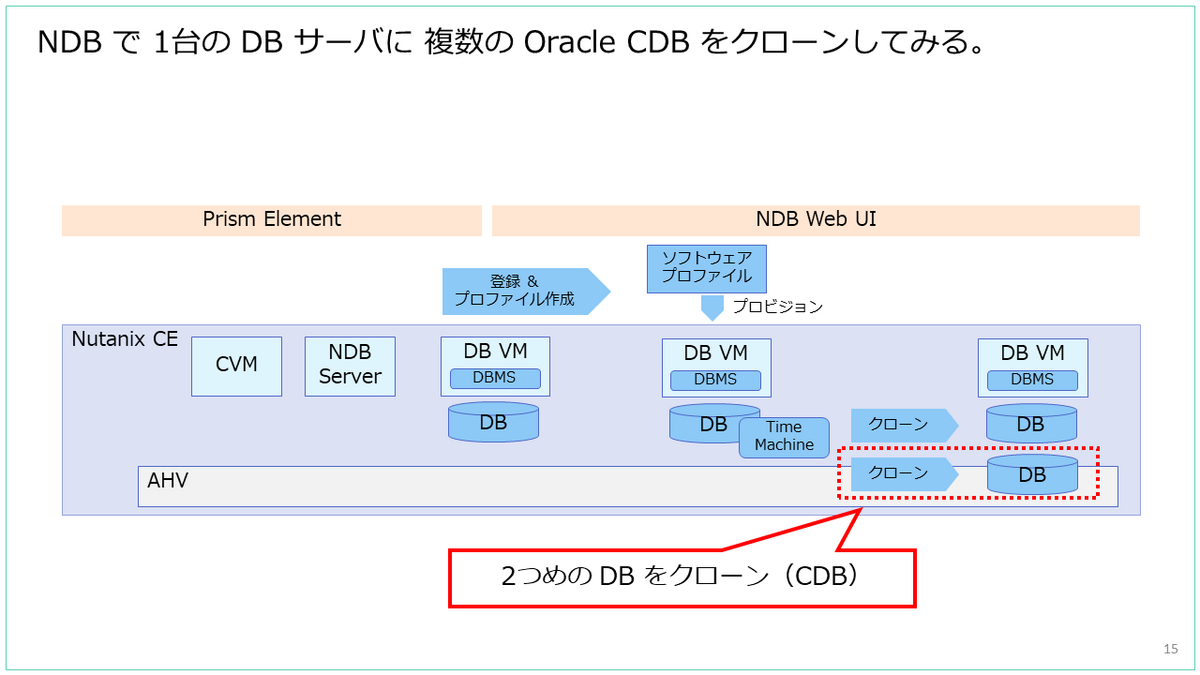Select the 'クローン' arrow inside the red dotted box

click(x=905, y=473)
